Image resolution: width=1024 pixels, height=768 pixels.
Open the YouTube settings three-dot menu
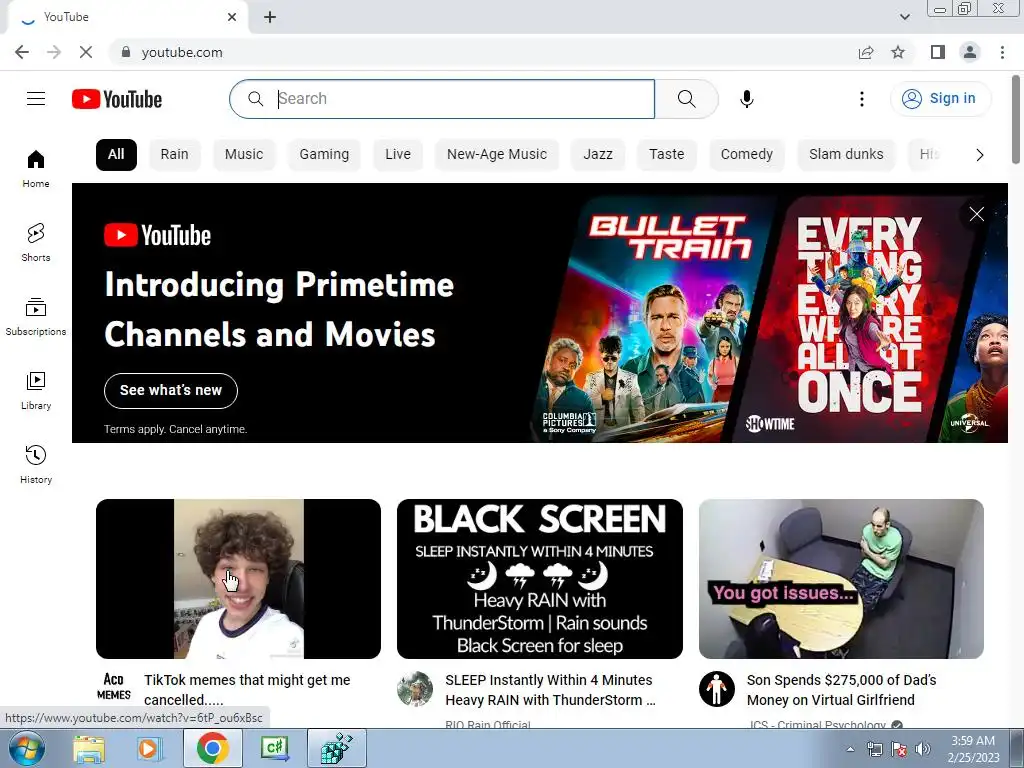[861, 99]
